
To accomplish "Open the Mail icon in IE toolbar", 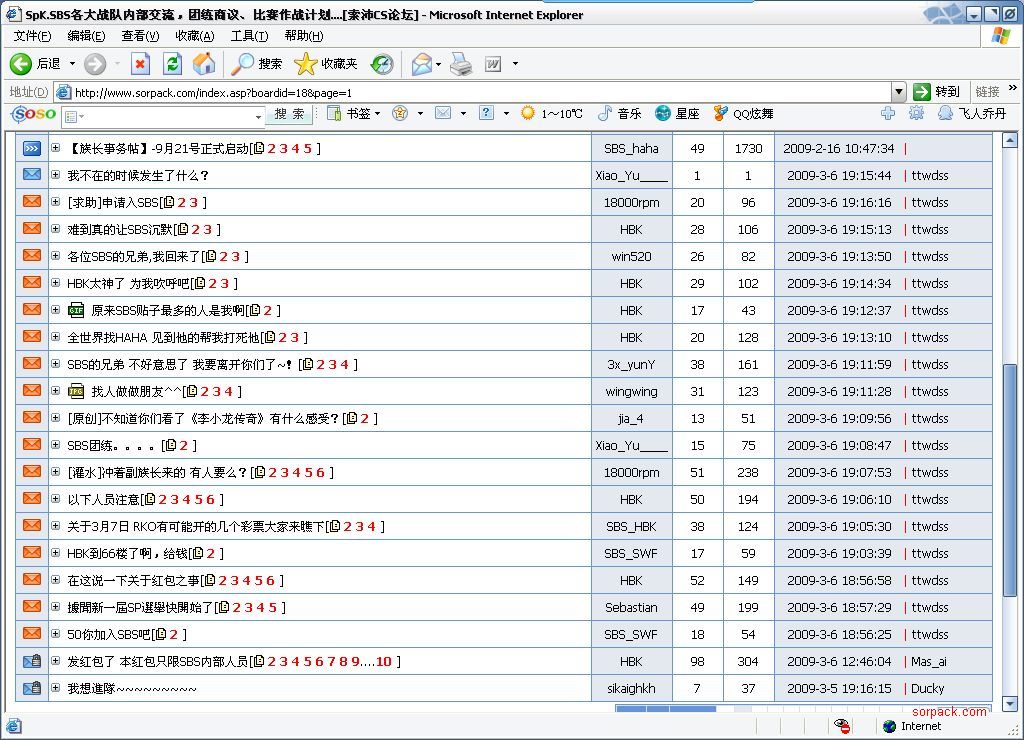I will 422,64.
